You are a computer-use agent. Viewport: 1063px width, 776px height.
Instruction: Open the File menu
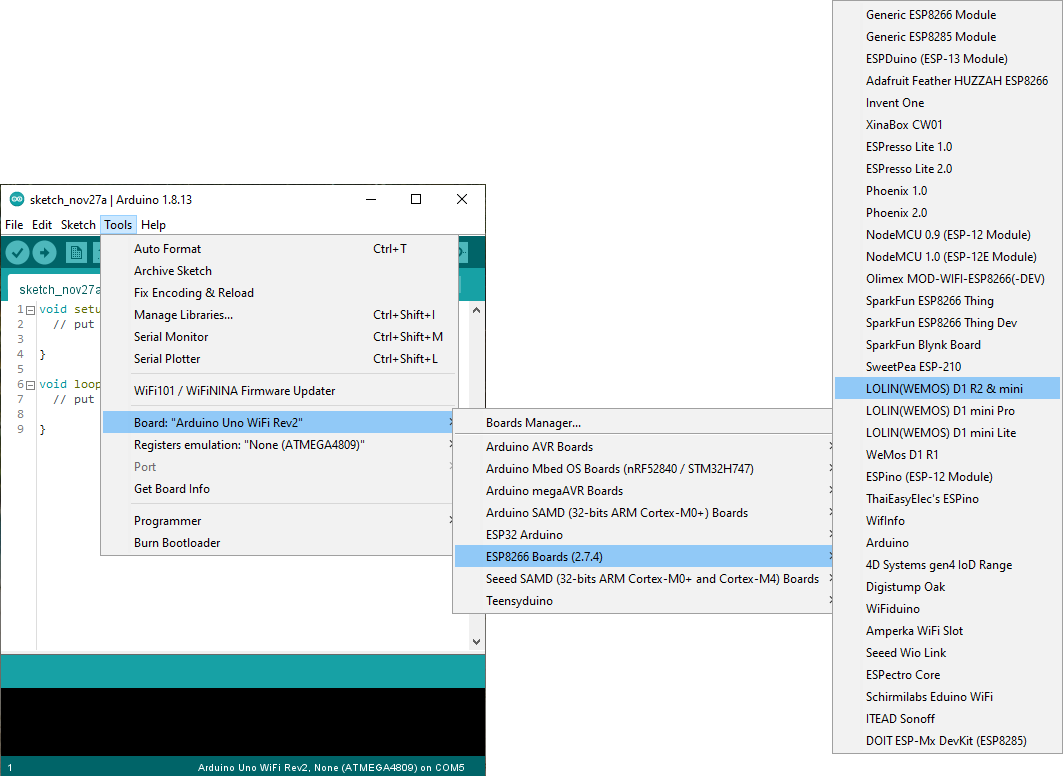[14, 225]
